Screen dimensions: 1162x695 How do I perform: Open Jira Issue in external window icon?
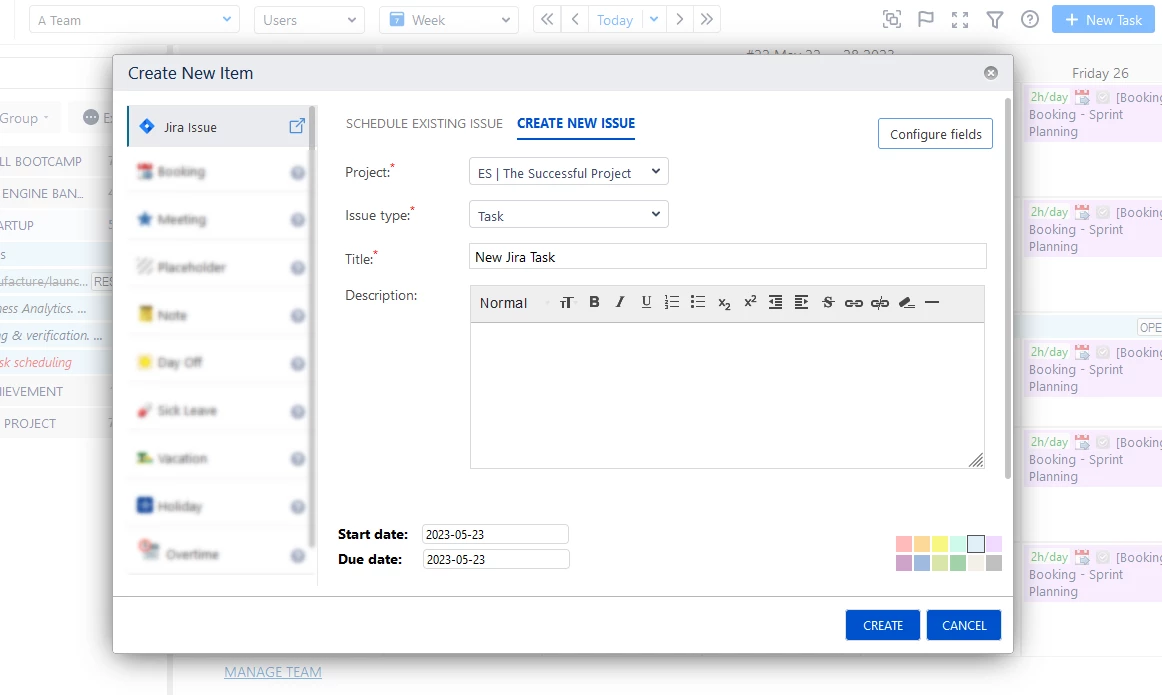297,127
